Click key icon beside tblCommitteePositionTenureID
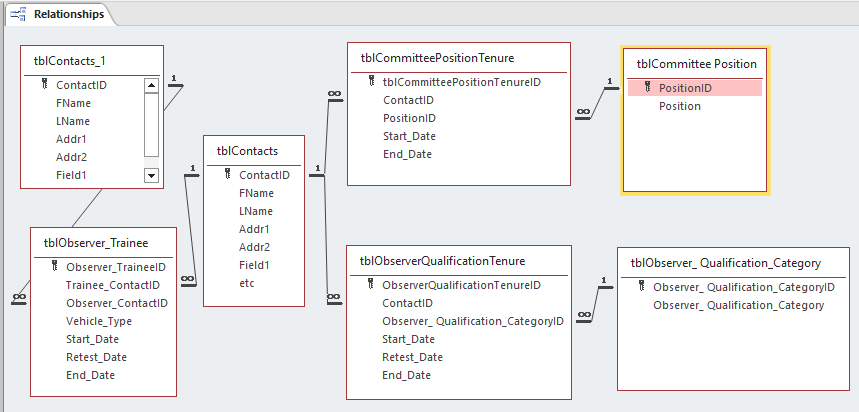The image size is (859, 412). tap(371, 82)
